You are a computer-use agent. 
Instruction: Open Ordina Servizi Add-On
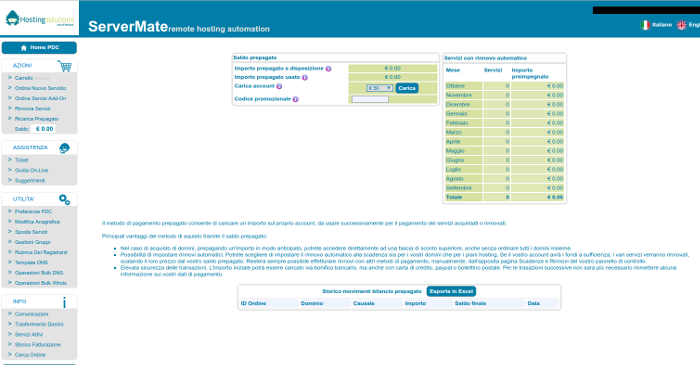pyautogui.click(x=40, y=99)
